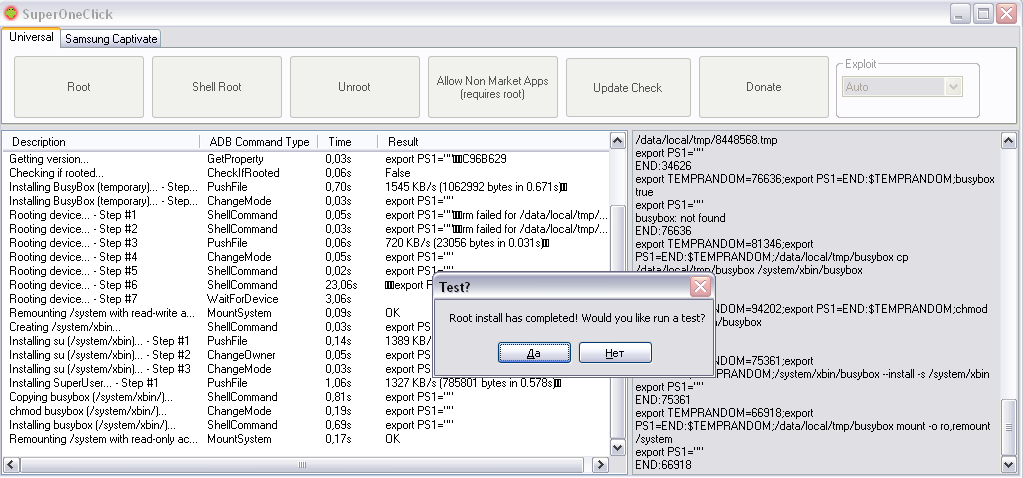Select the Universal tab
The width and height of the screenshot is (1023, 478).
(31, 38)
